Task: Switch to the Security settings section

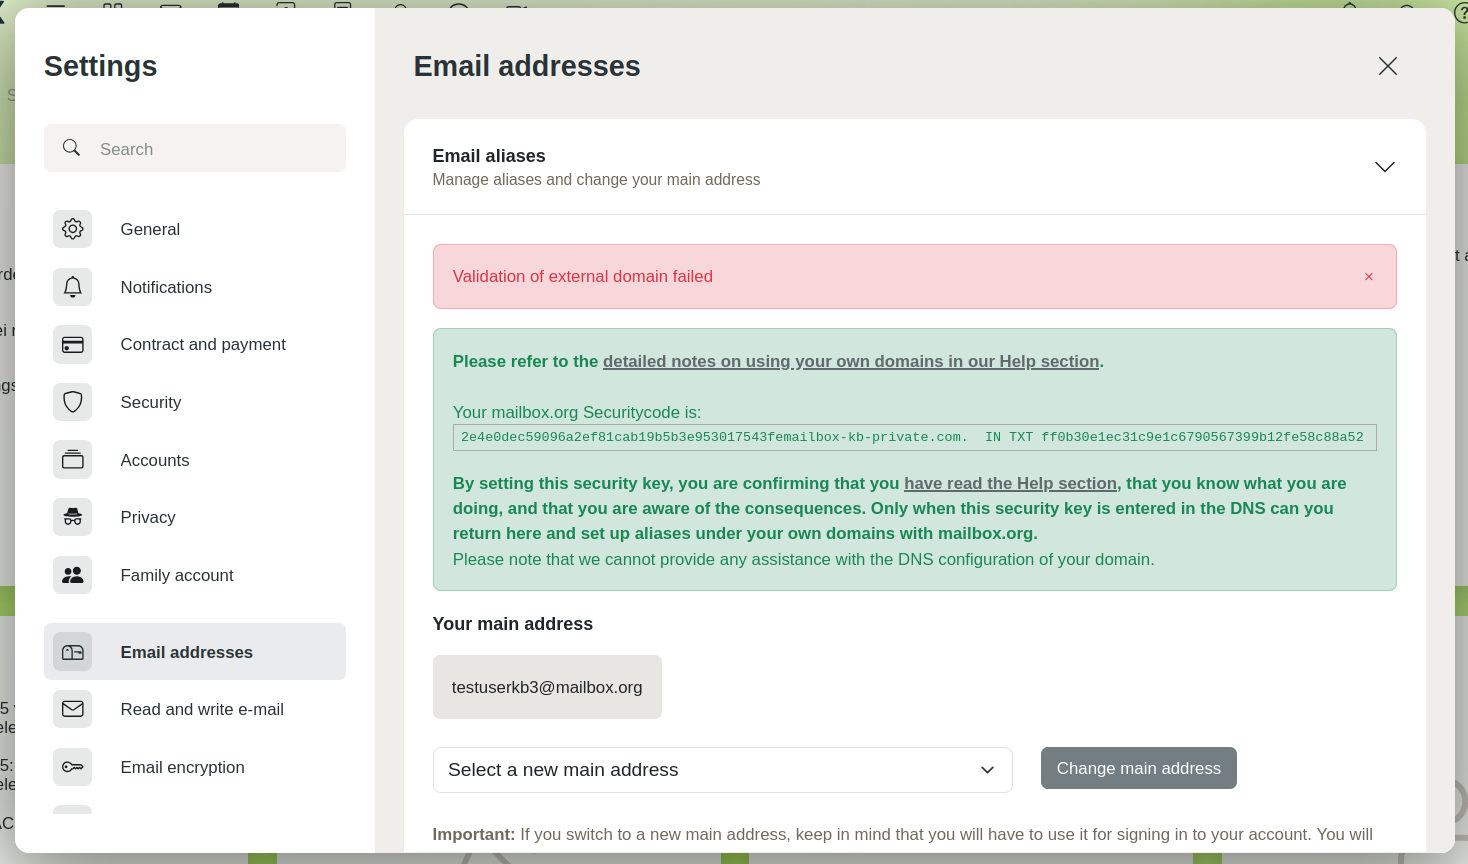Action: pyautogui.click(x=151, y=402)
